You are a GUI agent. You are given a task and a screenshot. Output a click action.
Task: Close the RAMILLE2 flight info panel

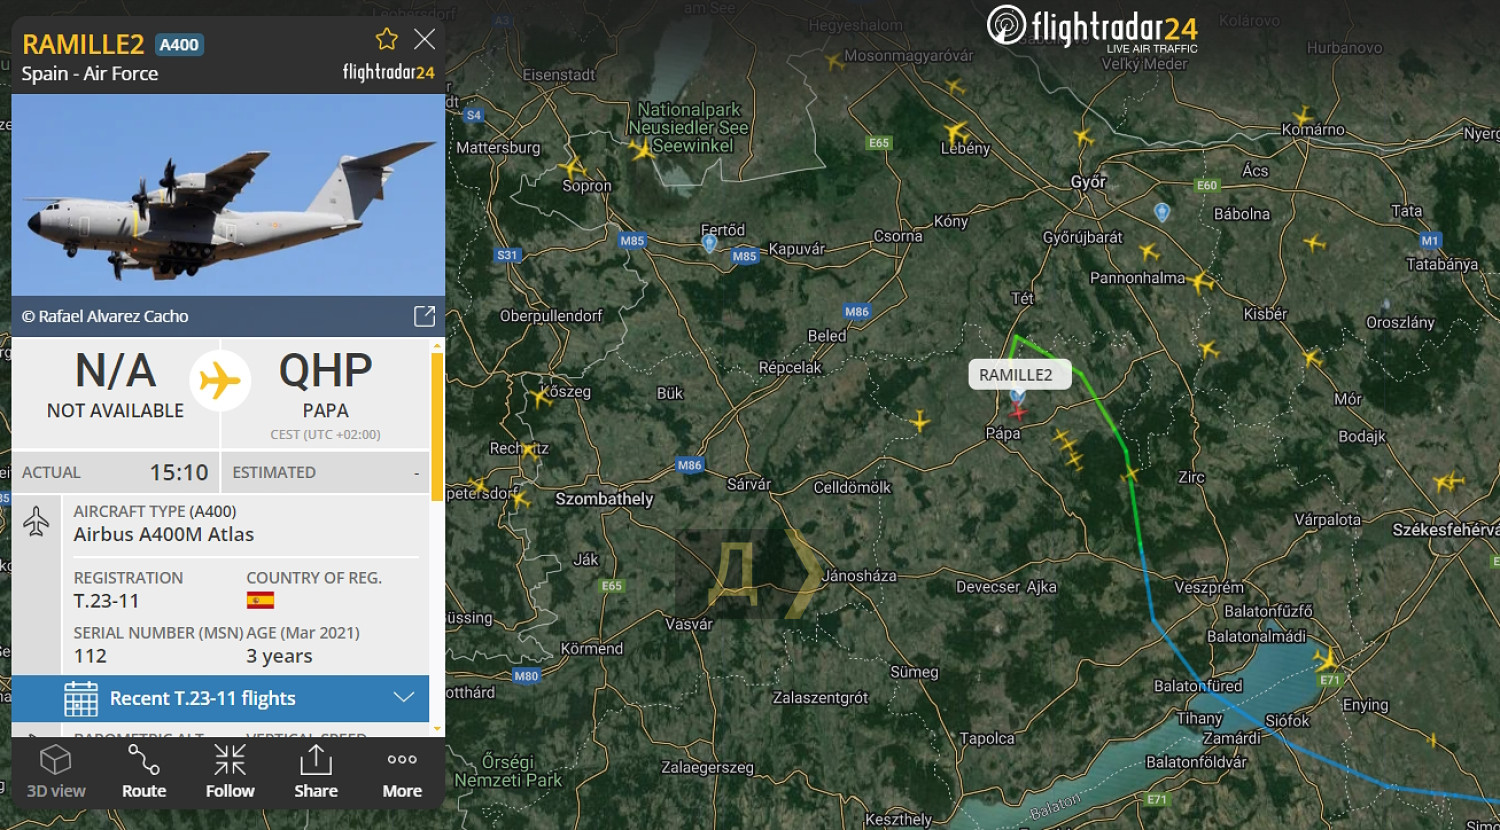pyautogui.click(x=425, y=39)
